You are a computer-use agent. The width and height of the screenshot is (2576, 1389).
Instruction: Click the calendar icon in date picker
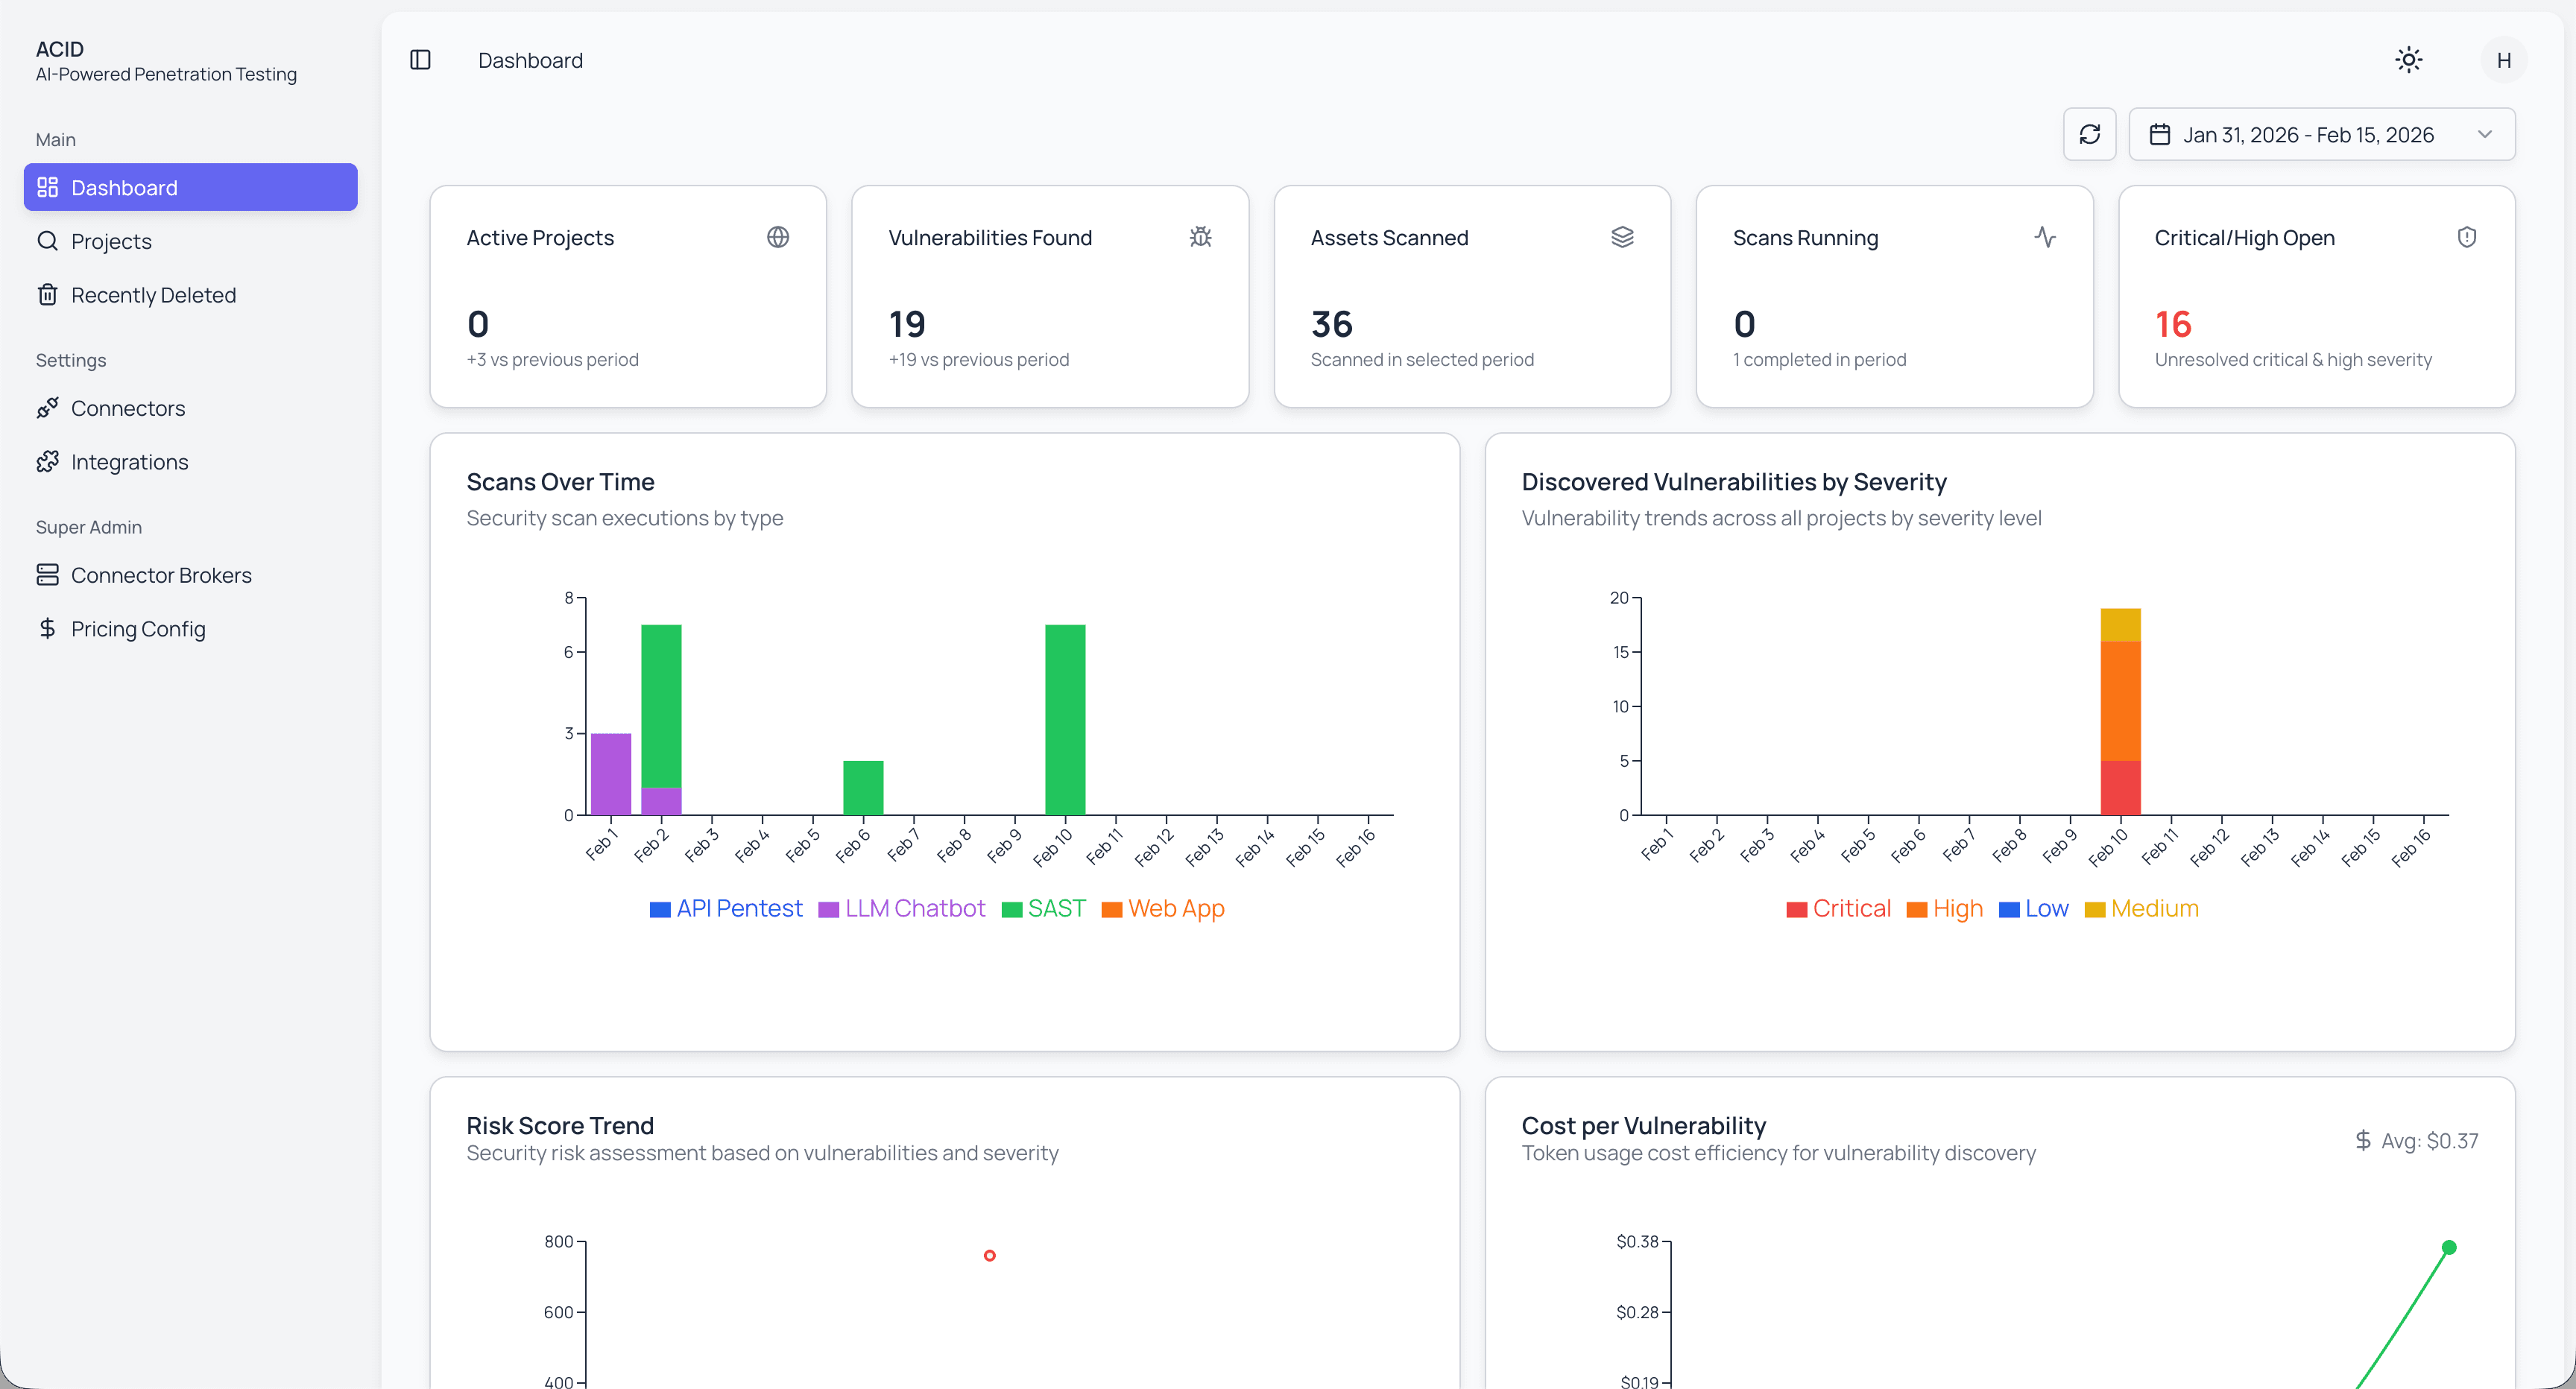point(2159,134)
